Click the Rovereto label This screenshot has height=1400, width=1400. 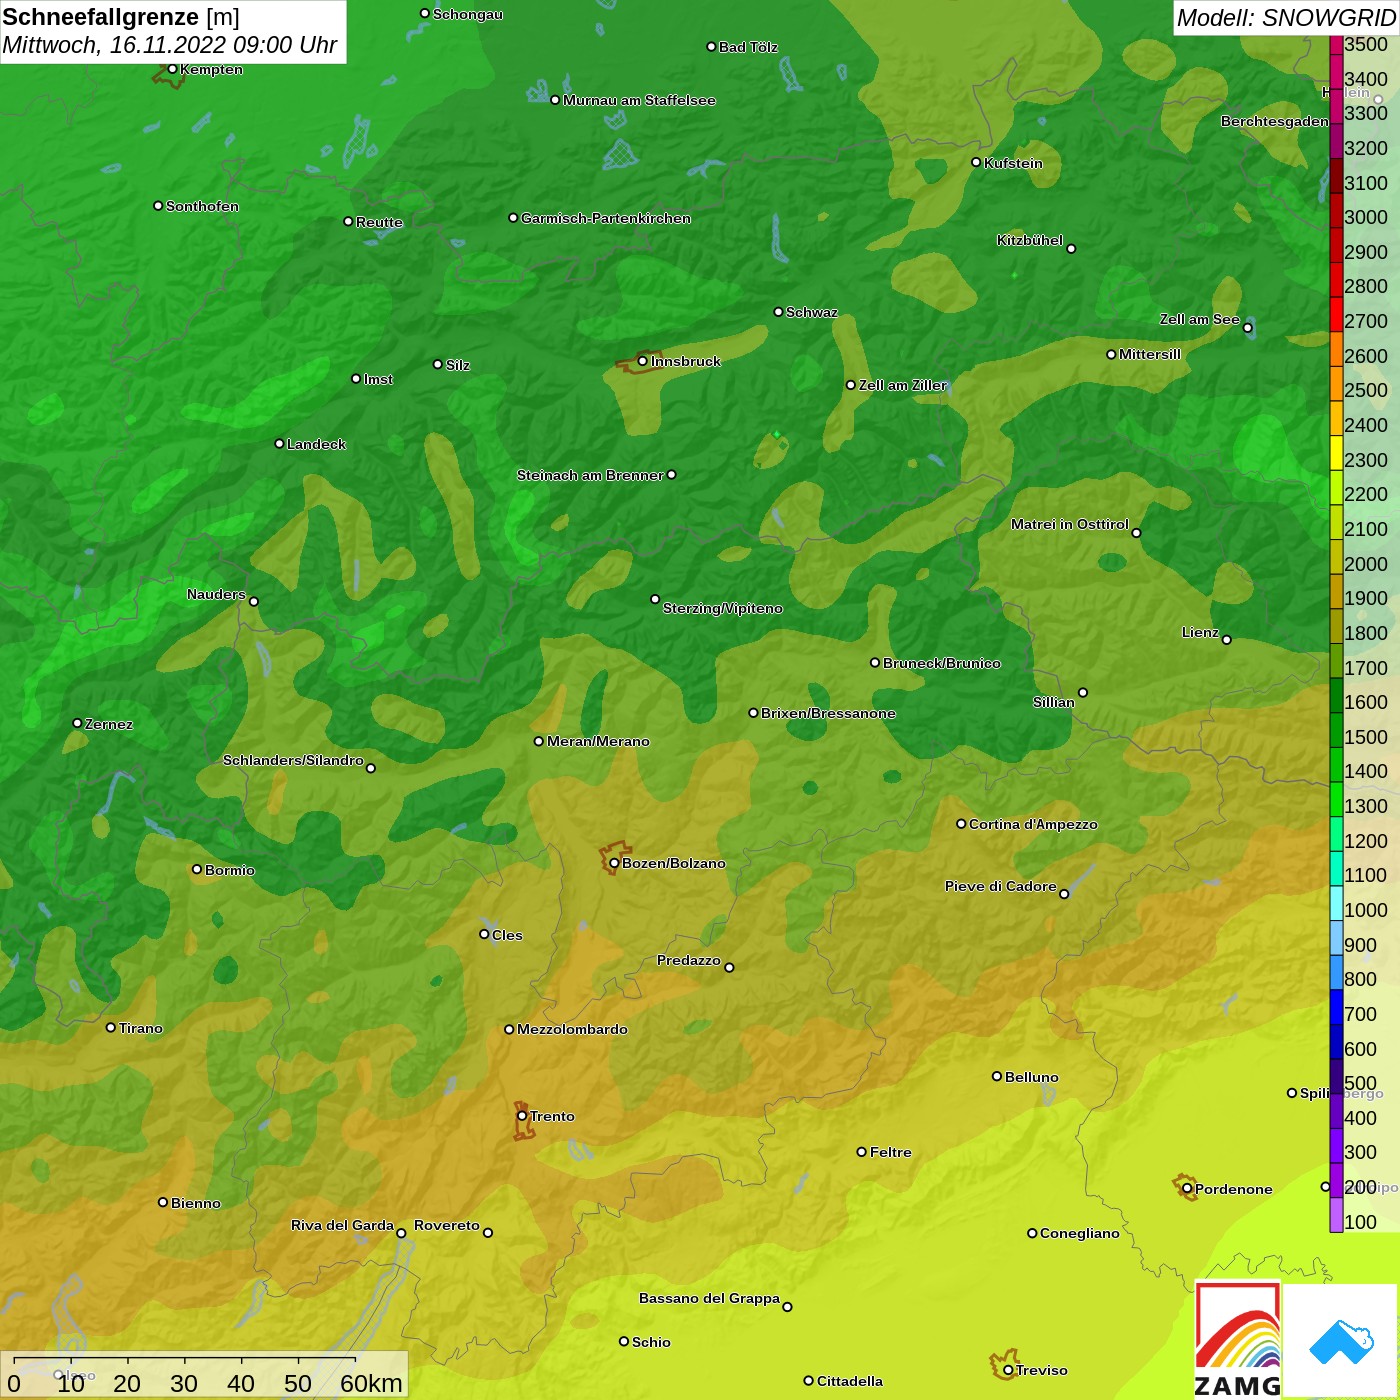pos(447,1225)
